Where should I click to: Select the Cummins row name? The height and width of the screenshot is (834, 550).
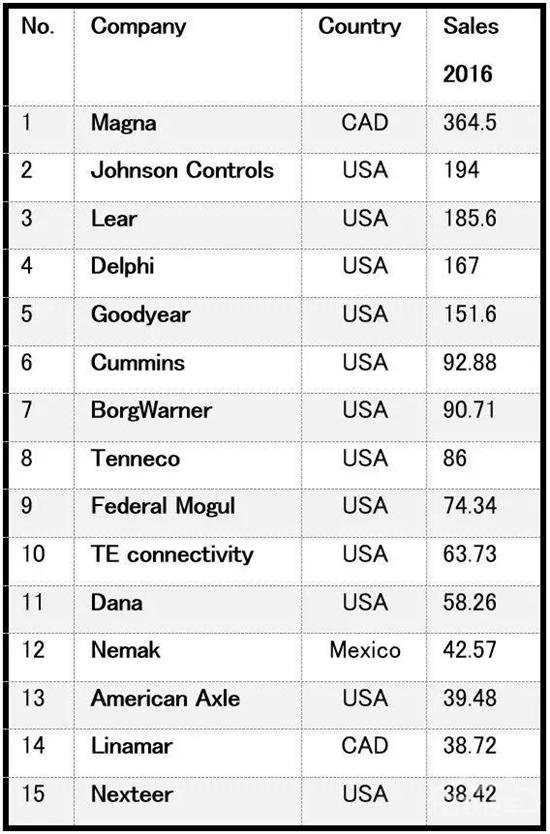(138, 363)
